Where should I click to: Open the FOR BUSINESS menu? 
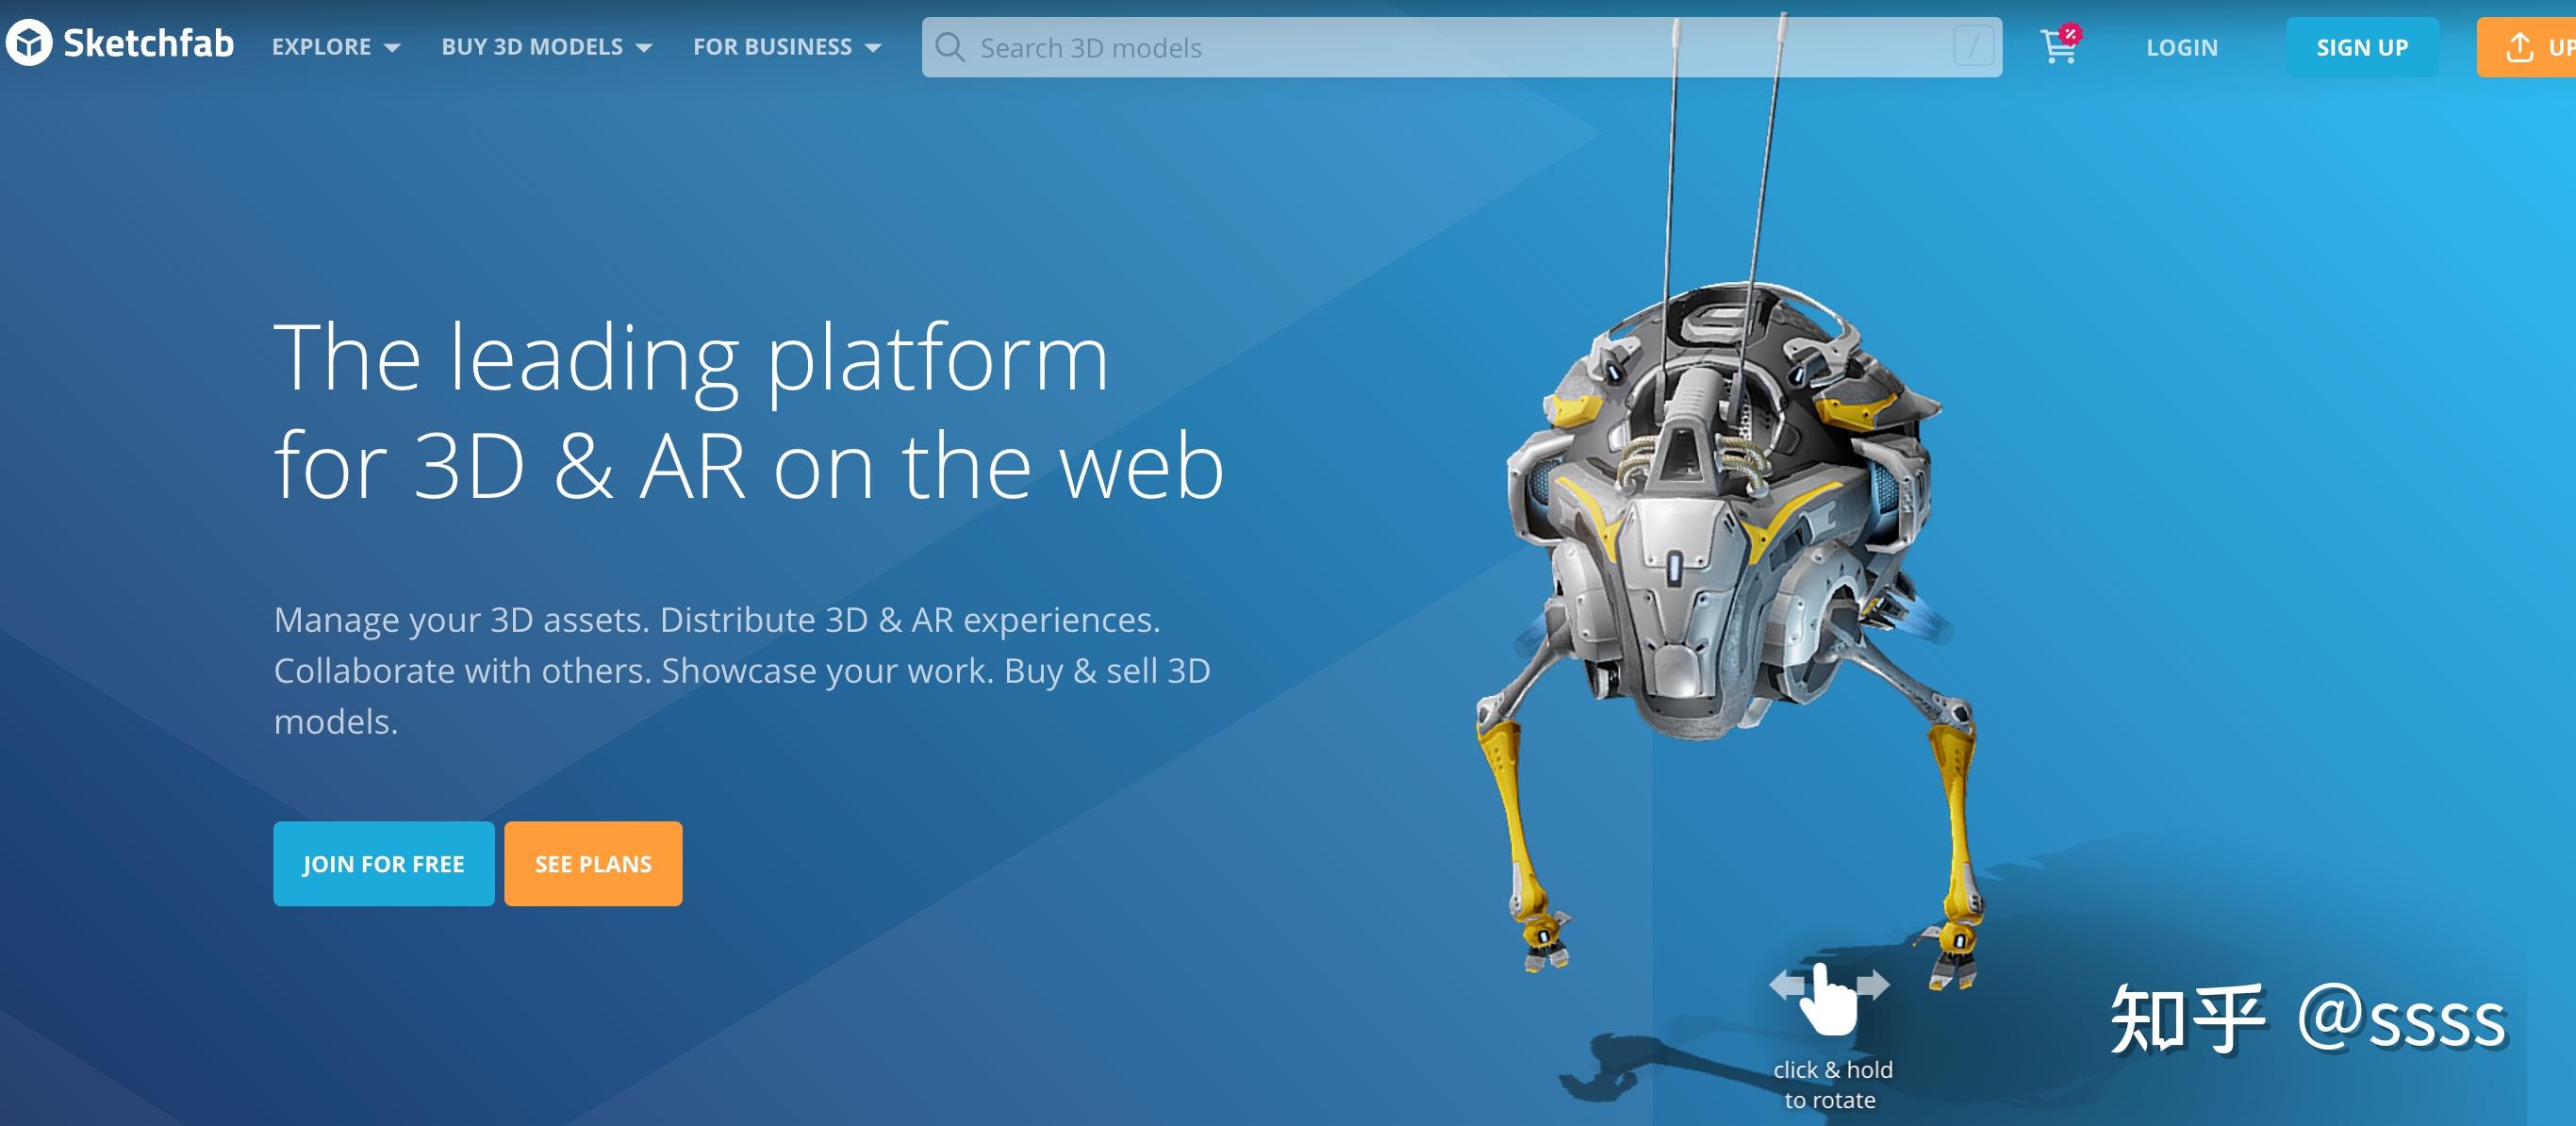point(772,47)
